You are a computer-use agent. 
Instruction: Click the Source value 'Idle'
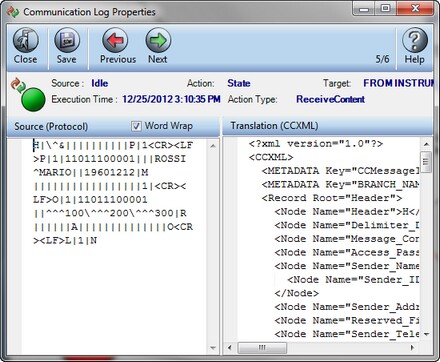(x=100, y=83)
